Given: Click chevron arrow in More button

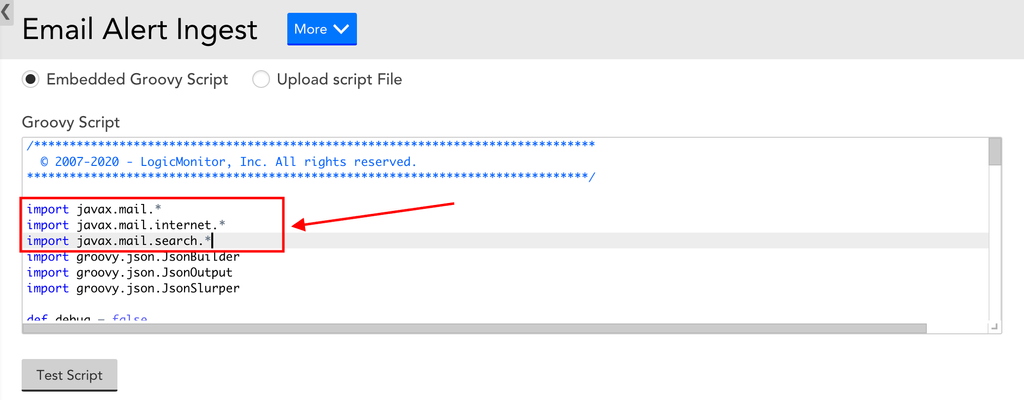Looking at the screenshot, I should click(342, 29).
